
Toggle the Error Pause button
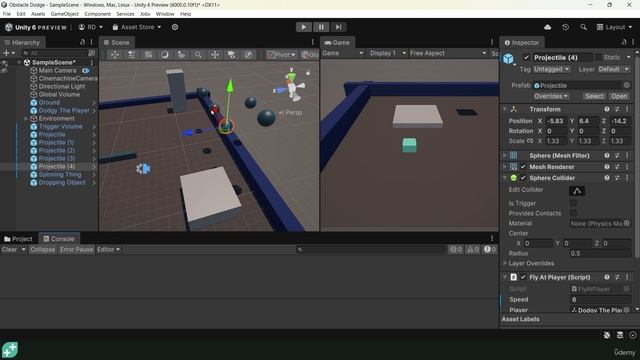click(x=76, y=249)
